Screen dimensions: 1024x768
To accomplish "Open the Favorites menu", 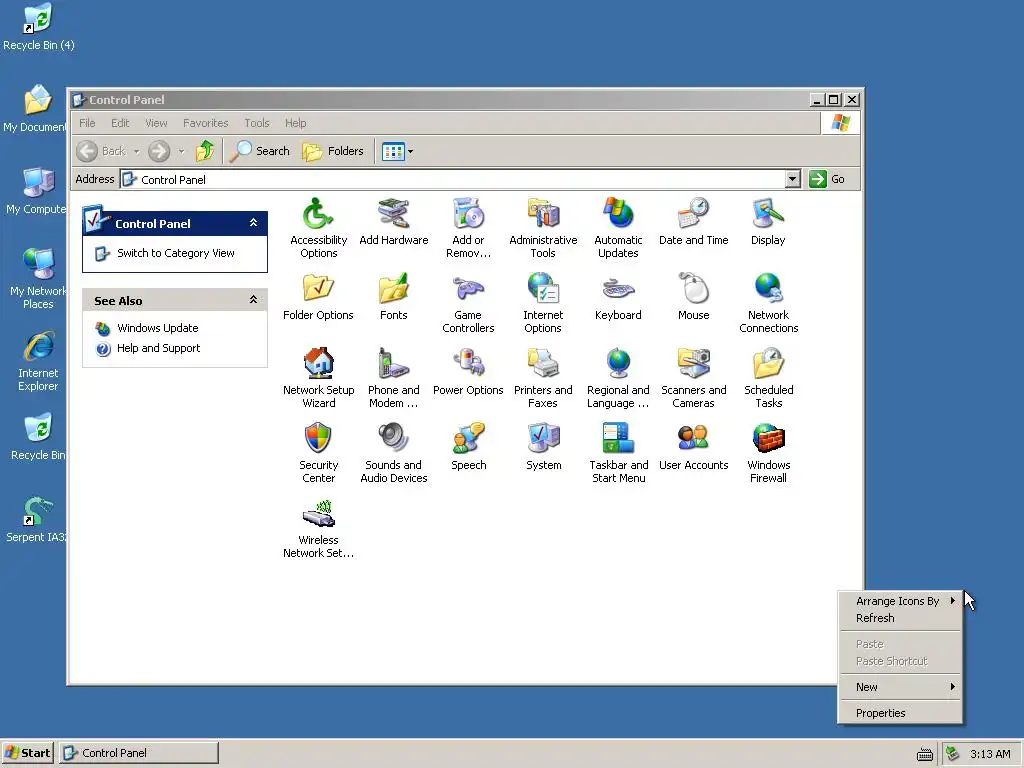I will pos(206,123).
